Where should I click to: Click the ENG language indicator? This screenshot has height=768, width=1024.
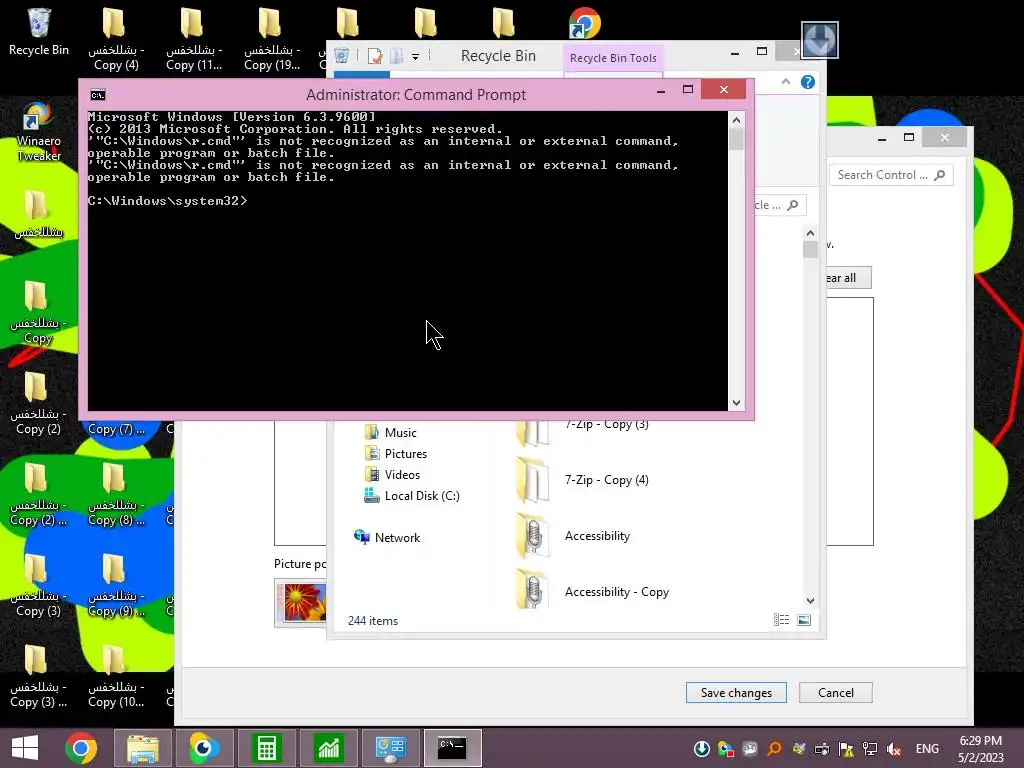(x=927, y=749)
